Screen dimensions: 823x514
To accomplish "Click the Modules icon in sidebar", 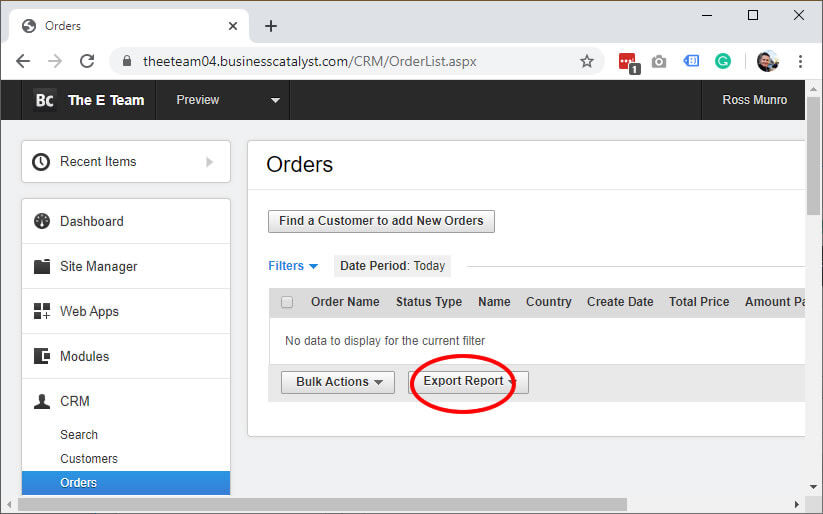I will click(x=42, y=356).
